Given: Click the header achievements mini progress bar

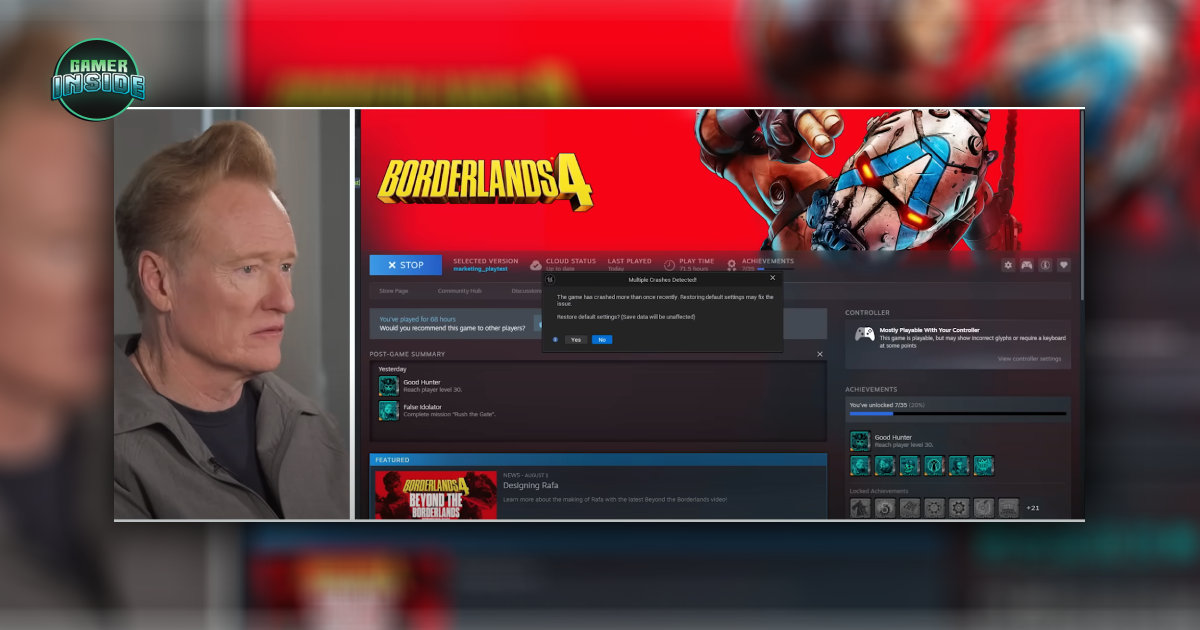Looking at the screenshot, I should (x=776, y=269).
